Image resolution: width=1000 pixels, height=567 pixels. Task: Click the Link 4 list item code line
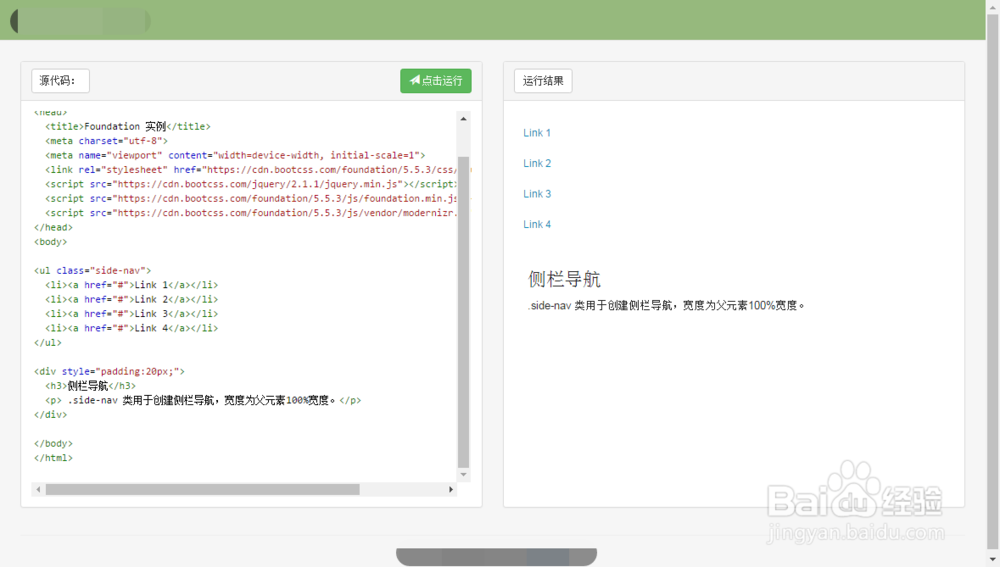coord(131,328)
